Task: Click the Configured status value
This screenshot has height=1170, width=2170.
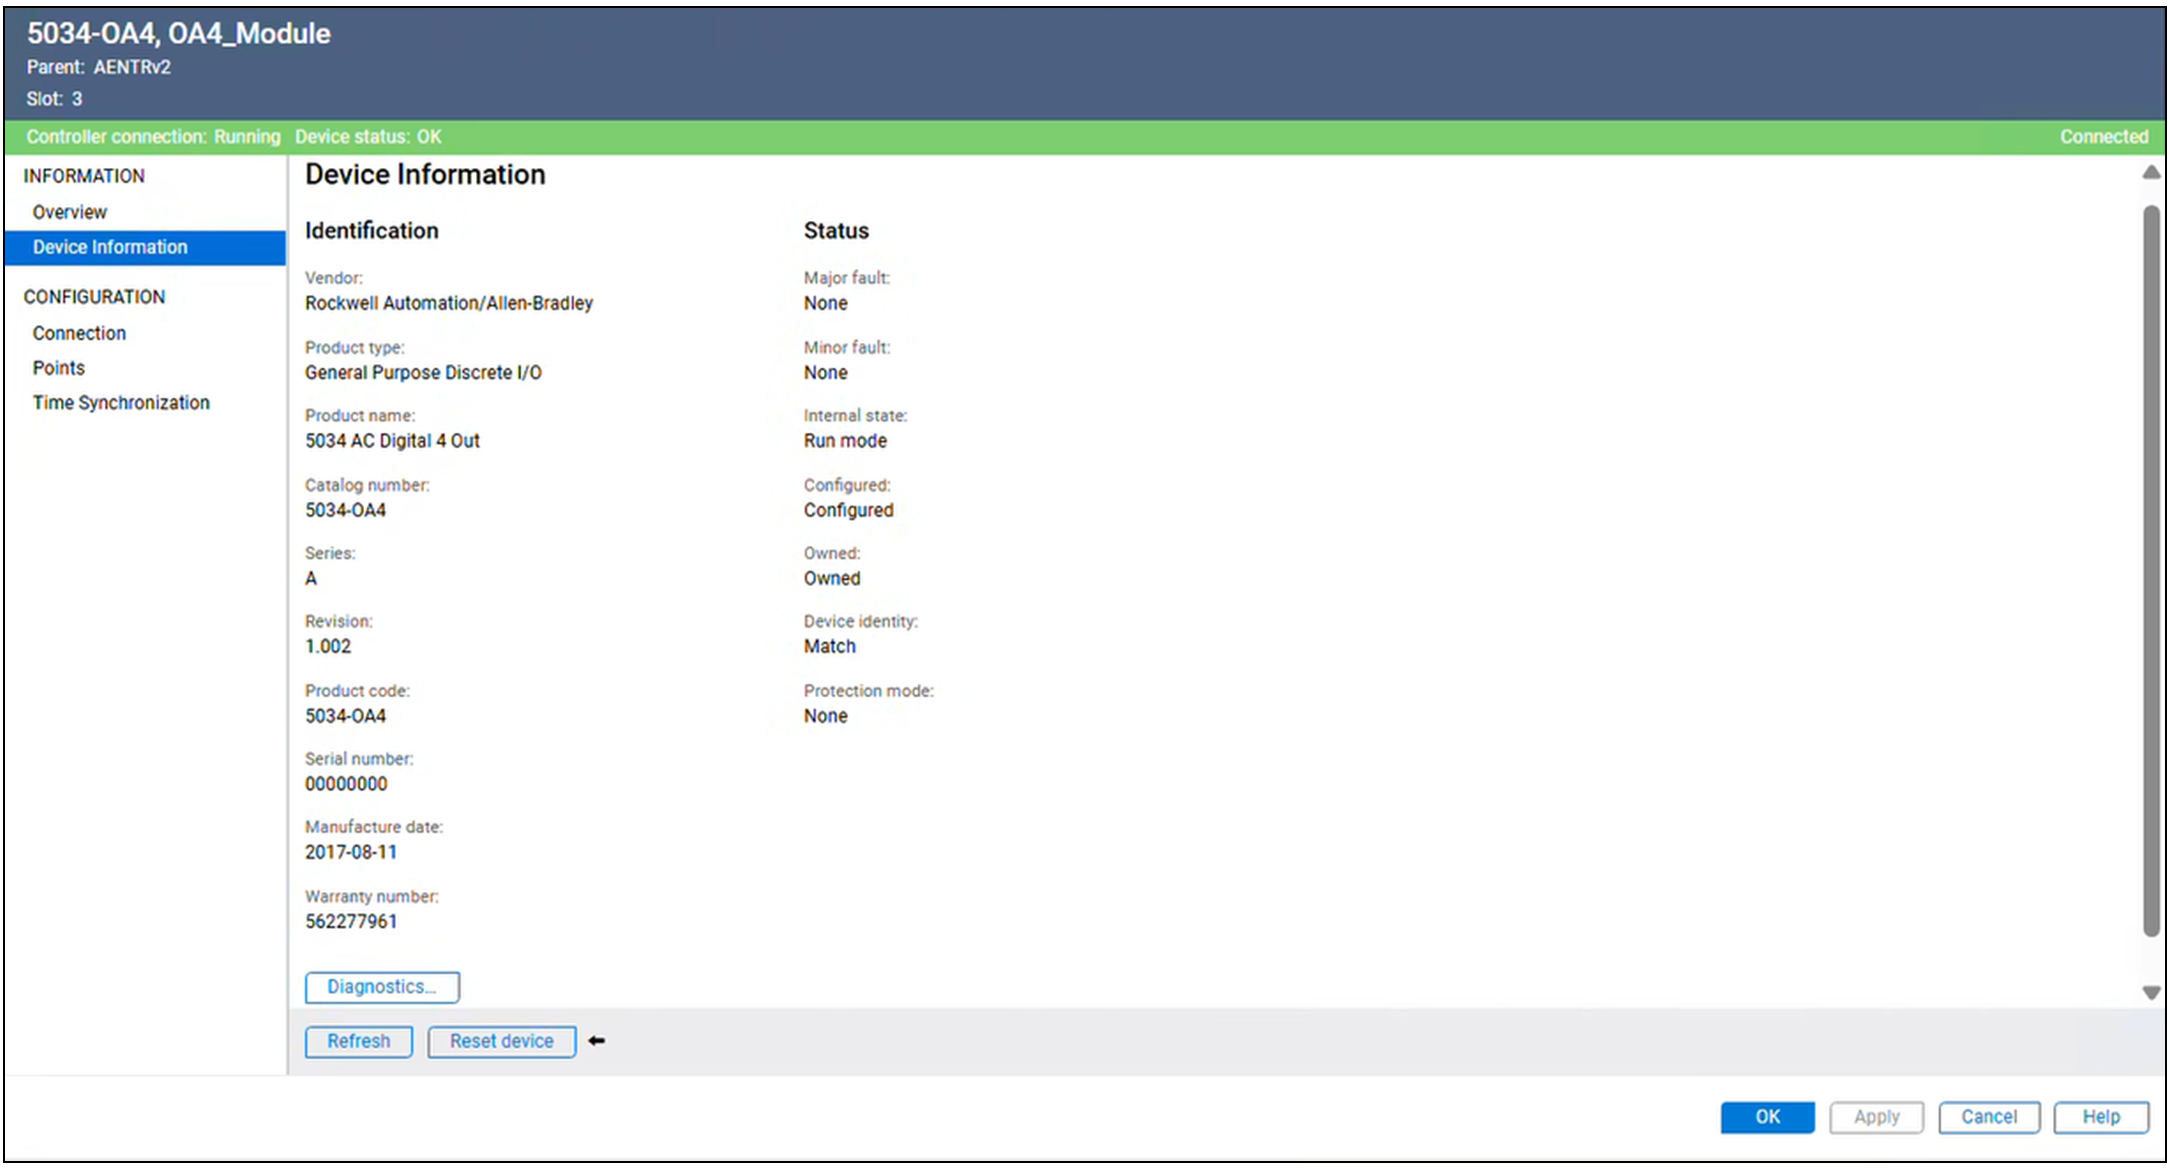Action: coord(848,510)
